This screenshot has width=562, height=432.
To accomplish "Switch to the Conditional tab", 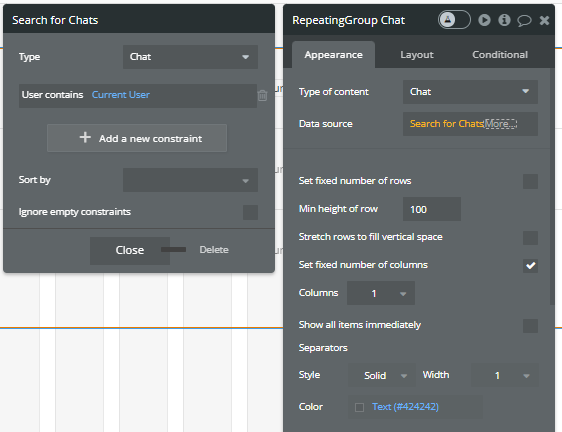I will (x=500, y=55).
